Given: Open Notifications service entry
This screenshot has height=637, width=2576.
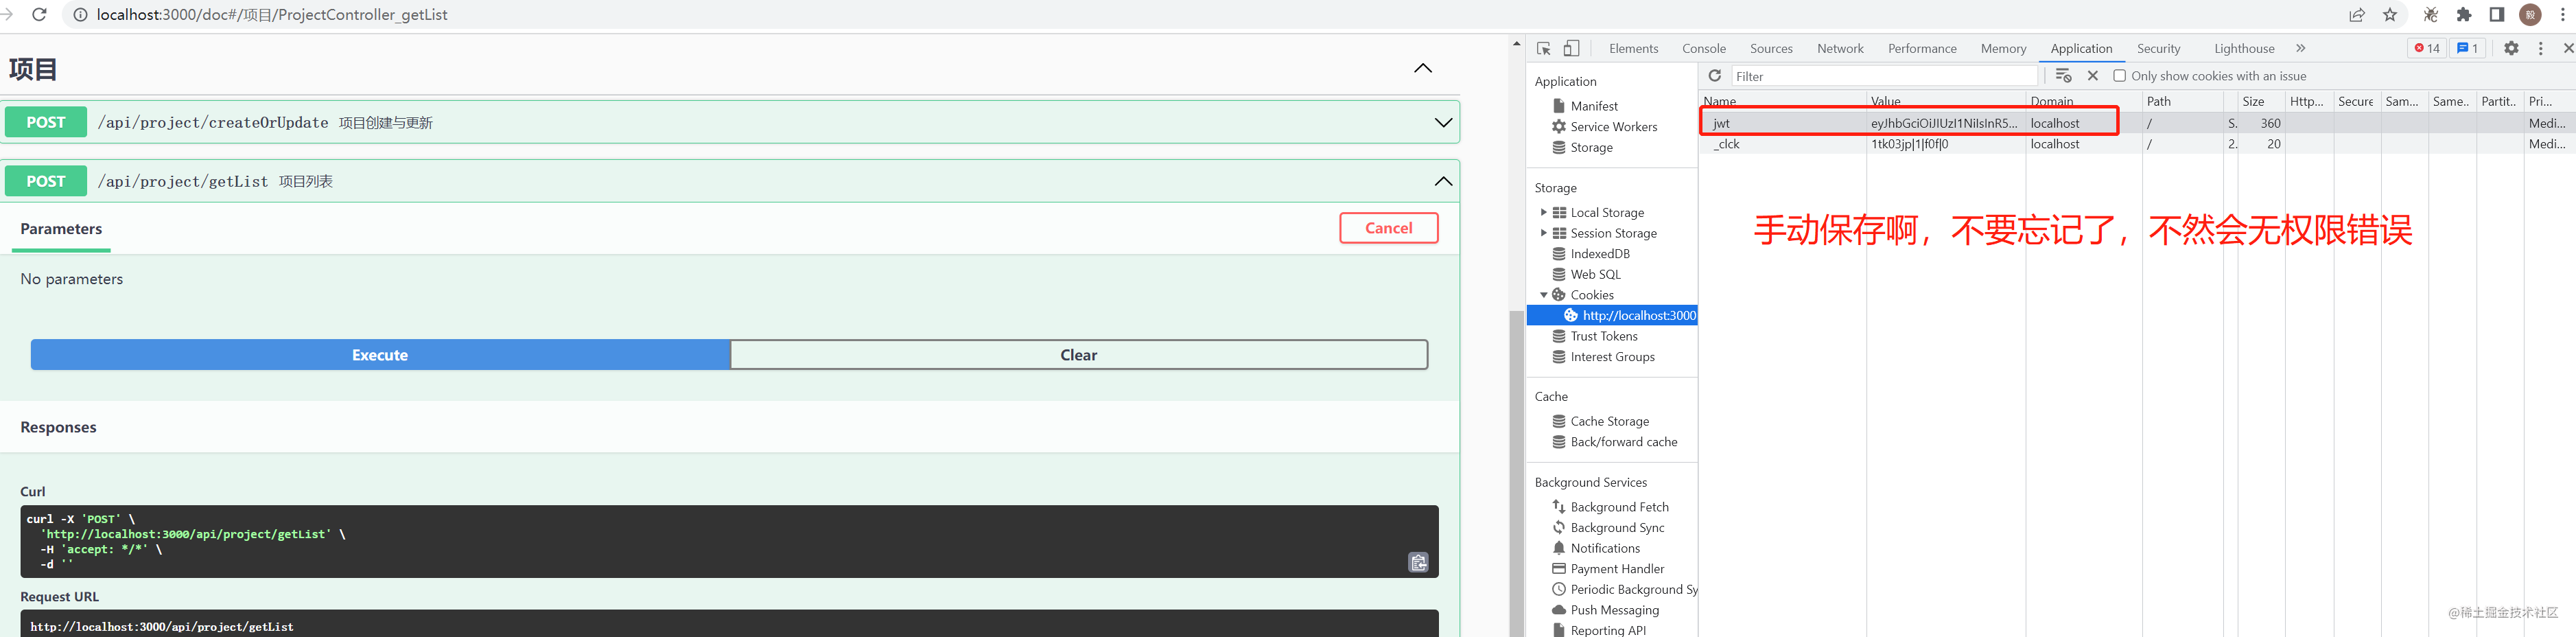Looking at the screenshot, I should (x=1605, y=548).
